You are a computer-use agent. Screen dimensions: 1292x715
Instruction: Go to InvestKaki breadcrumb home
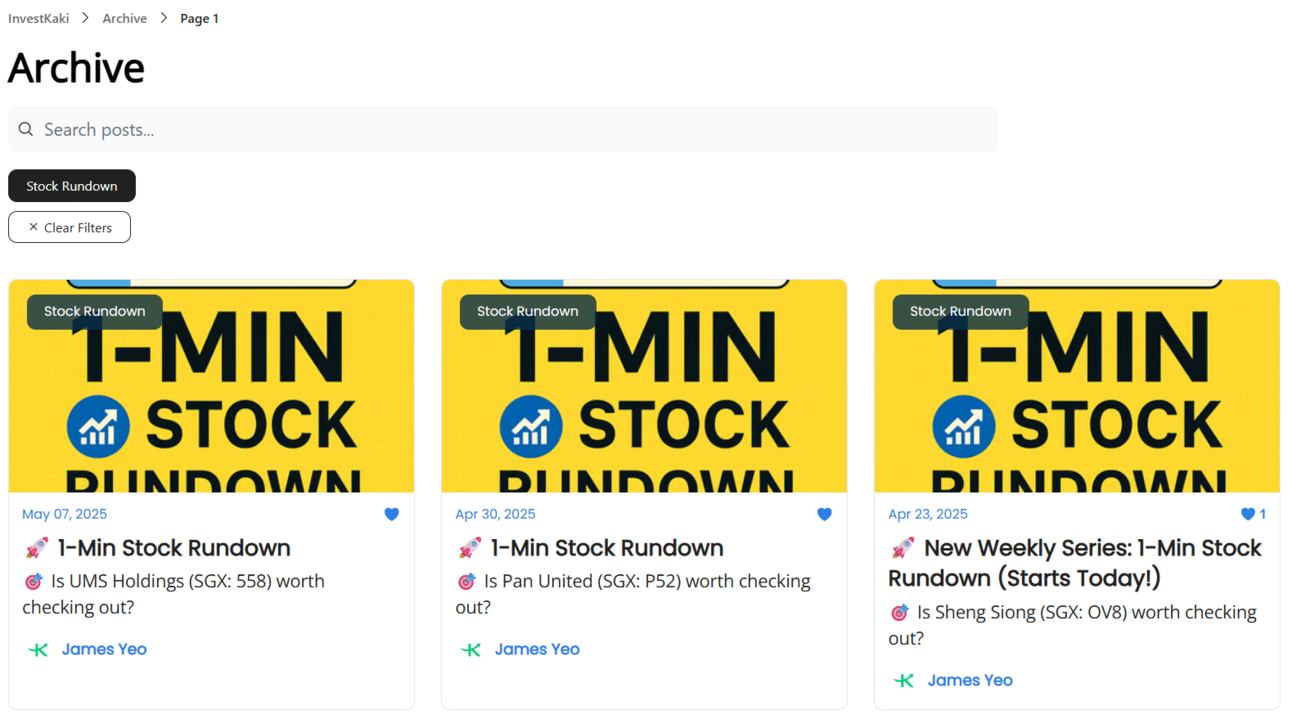[x=38, y=18]
